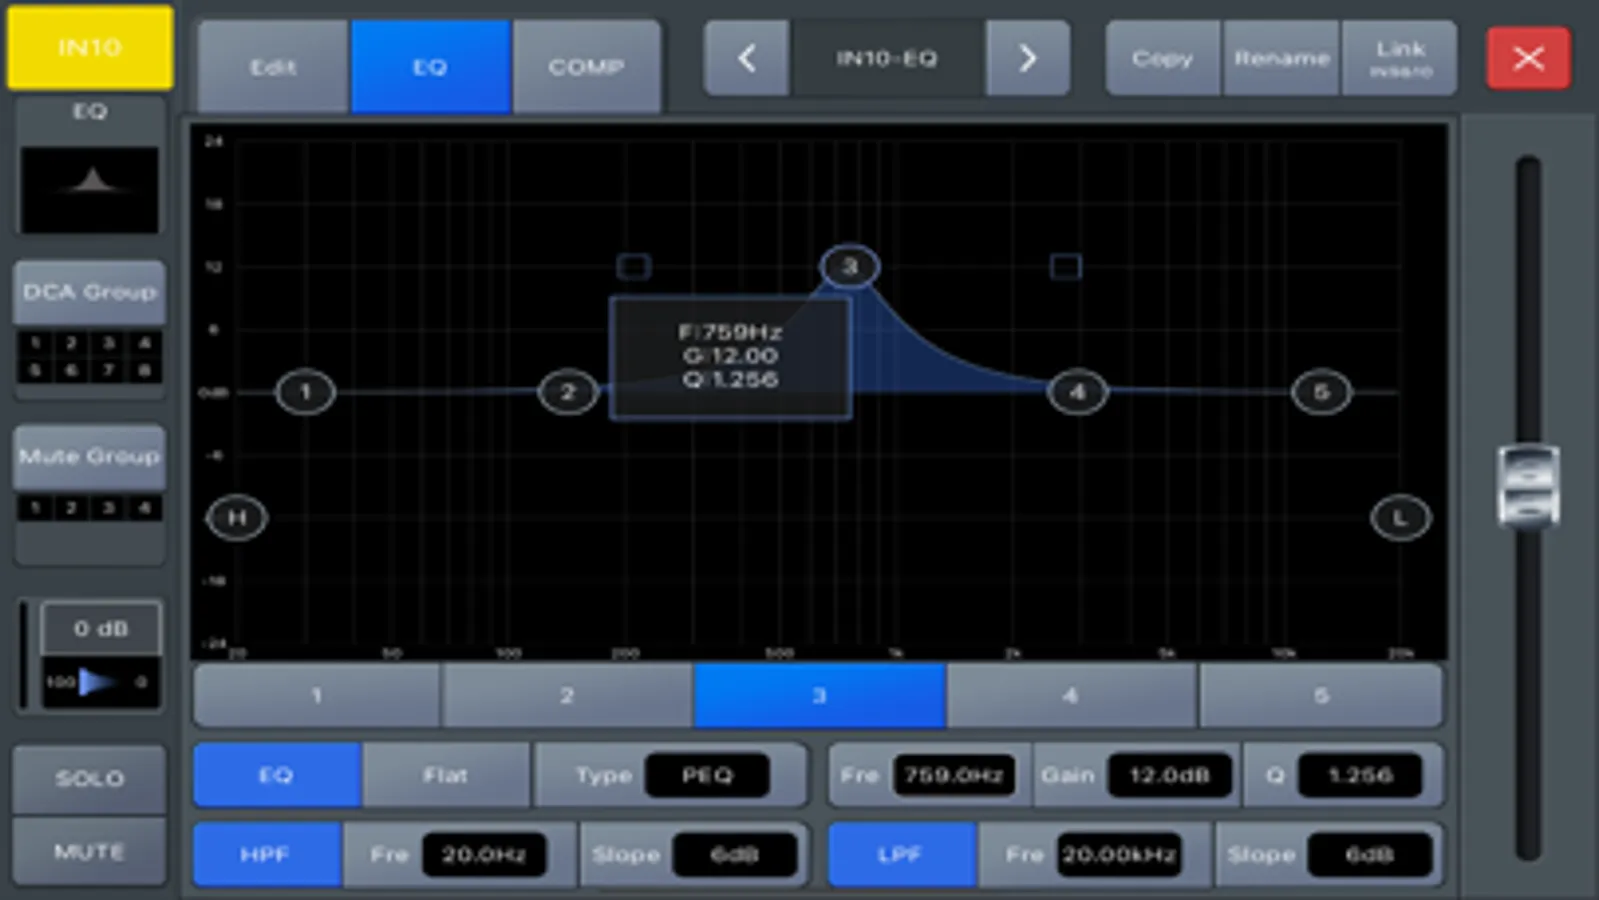Go to next channel with right arrow
Image resolution: width=1599 pixels, height=900 pixels.
(x=1027, y=59)
